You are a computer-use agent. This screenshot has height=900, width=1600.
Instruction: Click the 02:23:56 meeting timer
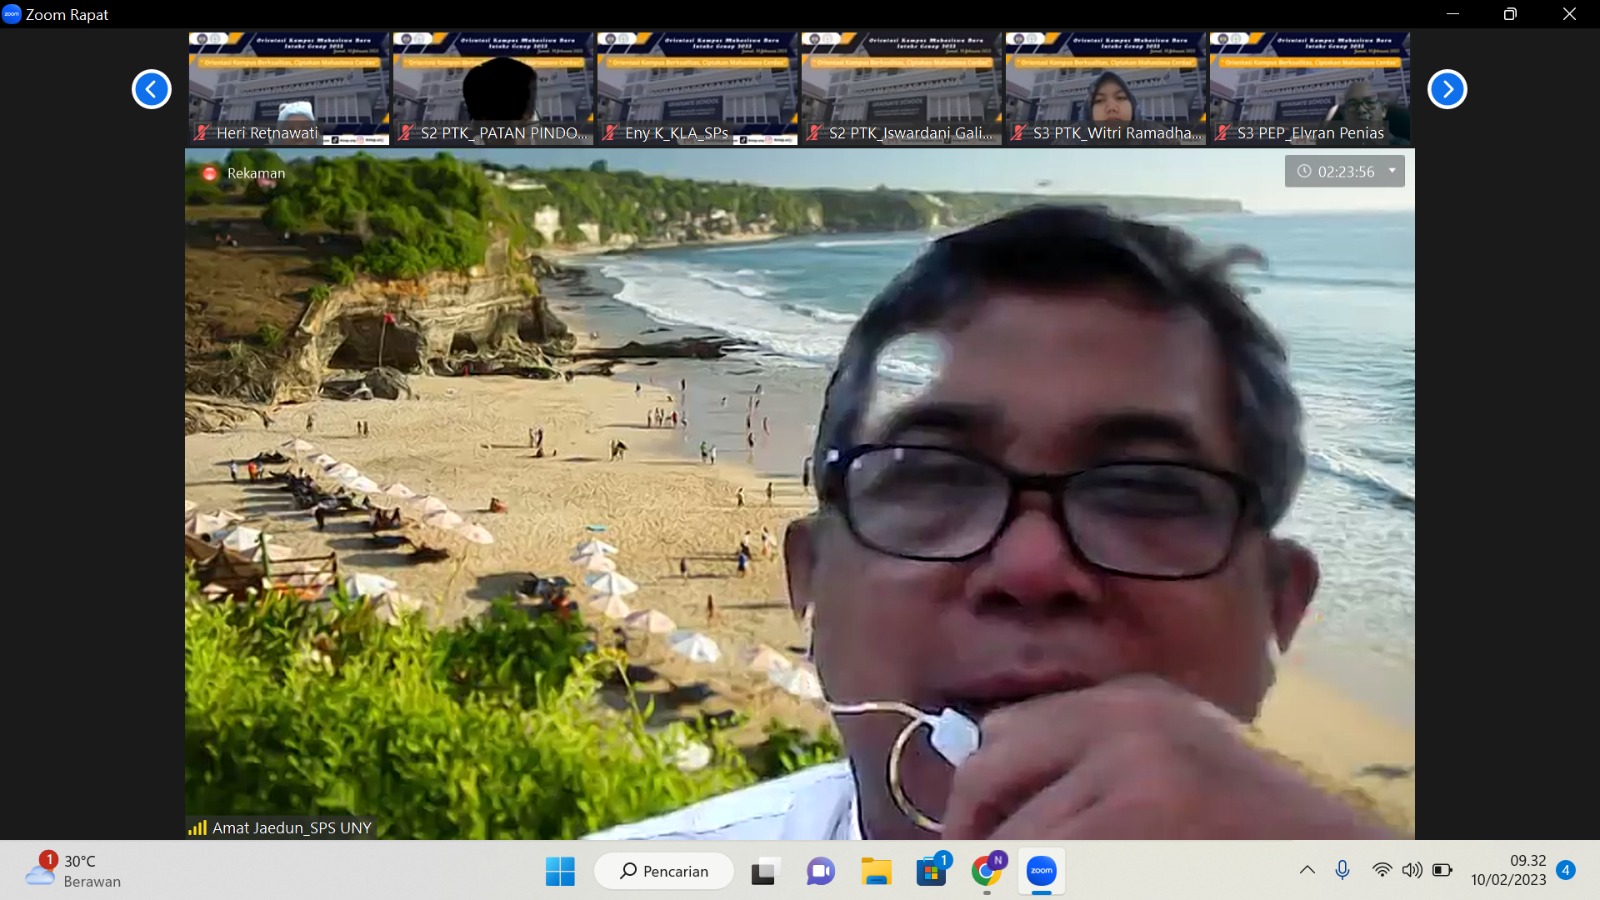[1346, 172]
